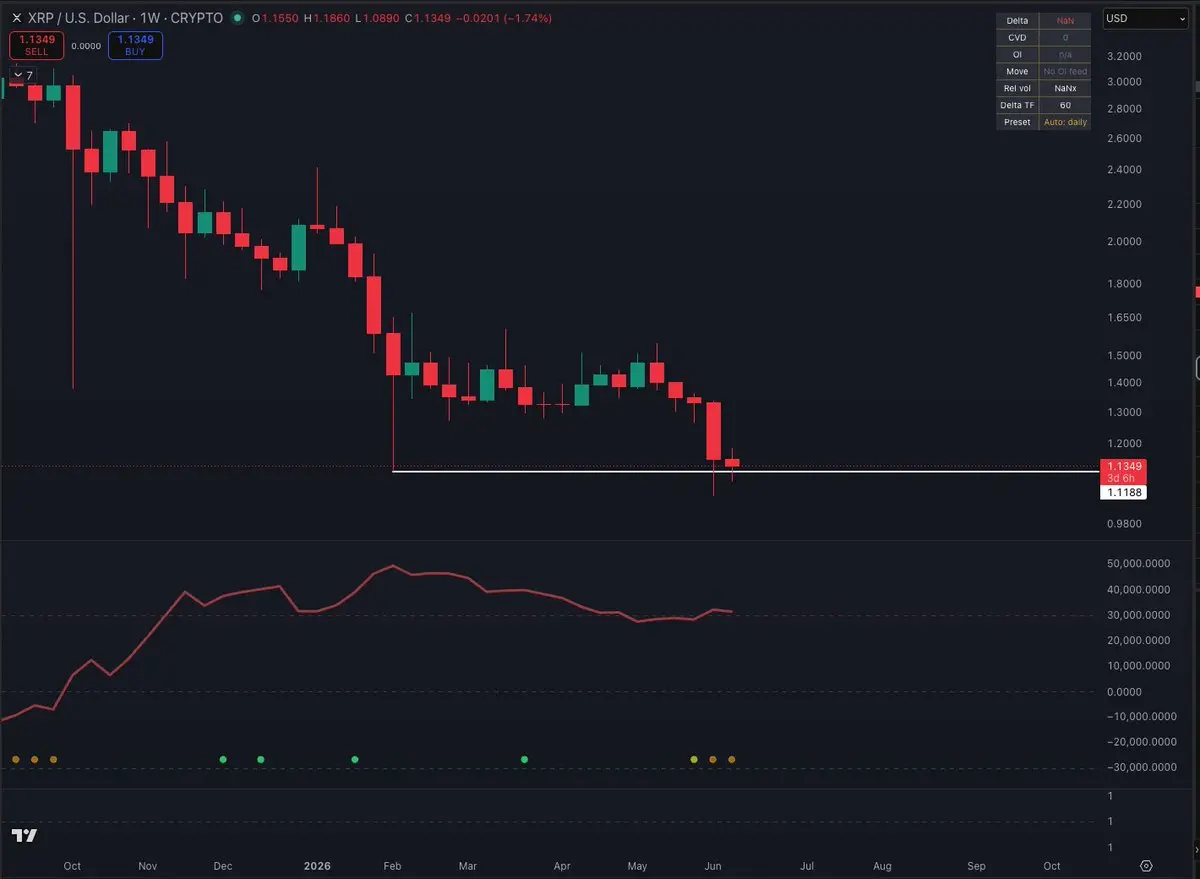Click the 50,000.0000 indicator axis label
The image size is (1200, 879).
tap(1138, 563)
